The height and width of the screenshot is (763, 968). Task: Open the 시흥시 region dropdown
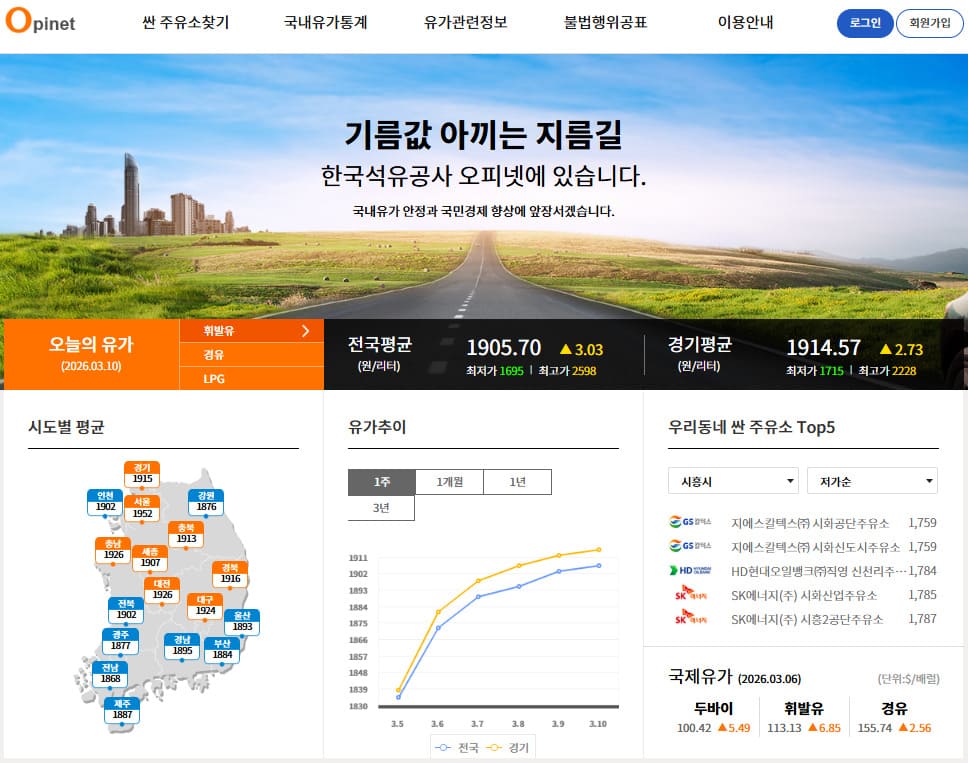click(733, 481)
